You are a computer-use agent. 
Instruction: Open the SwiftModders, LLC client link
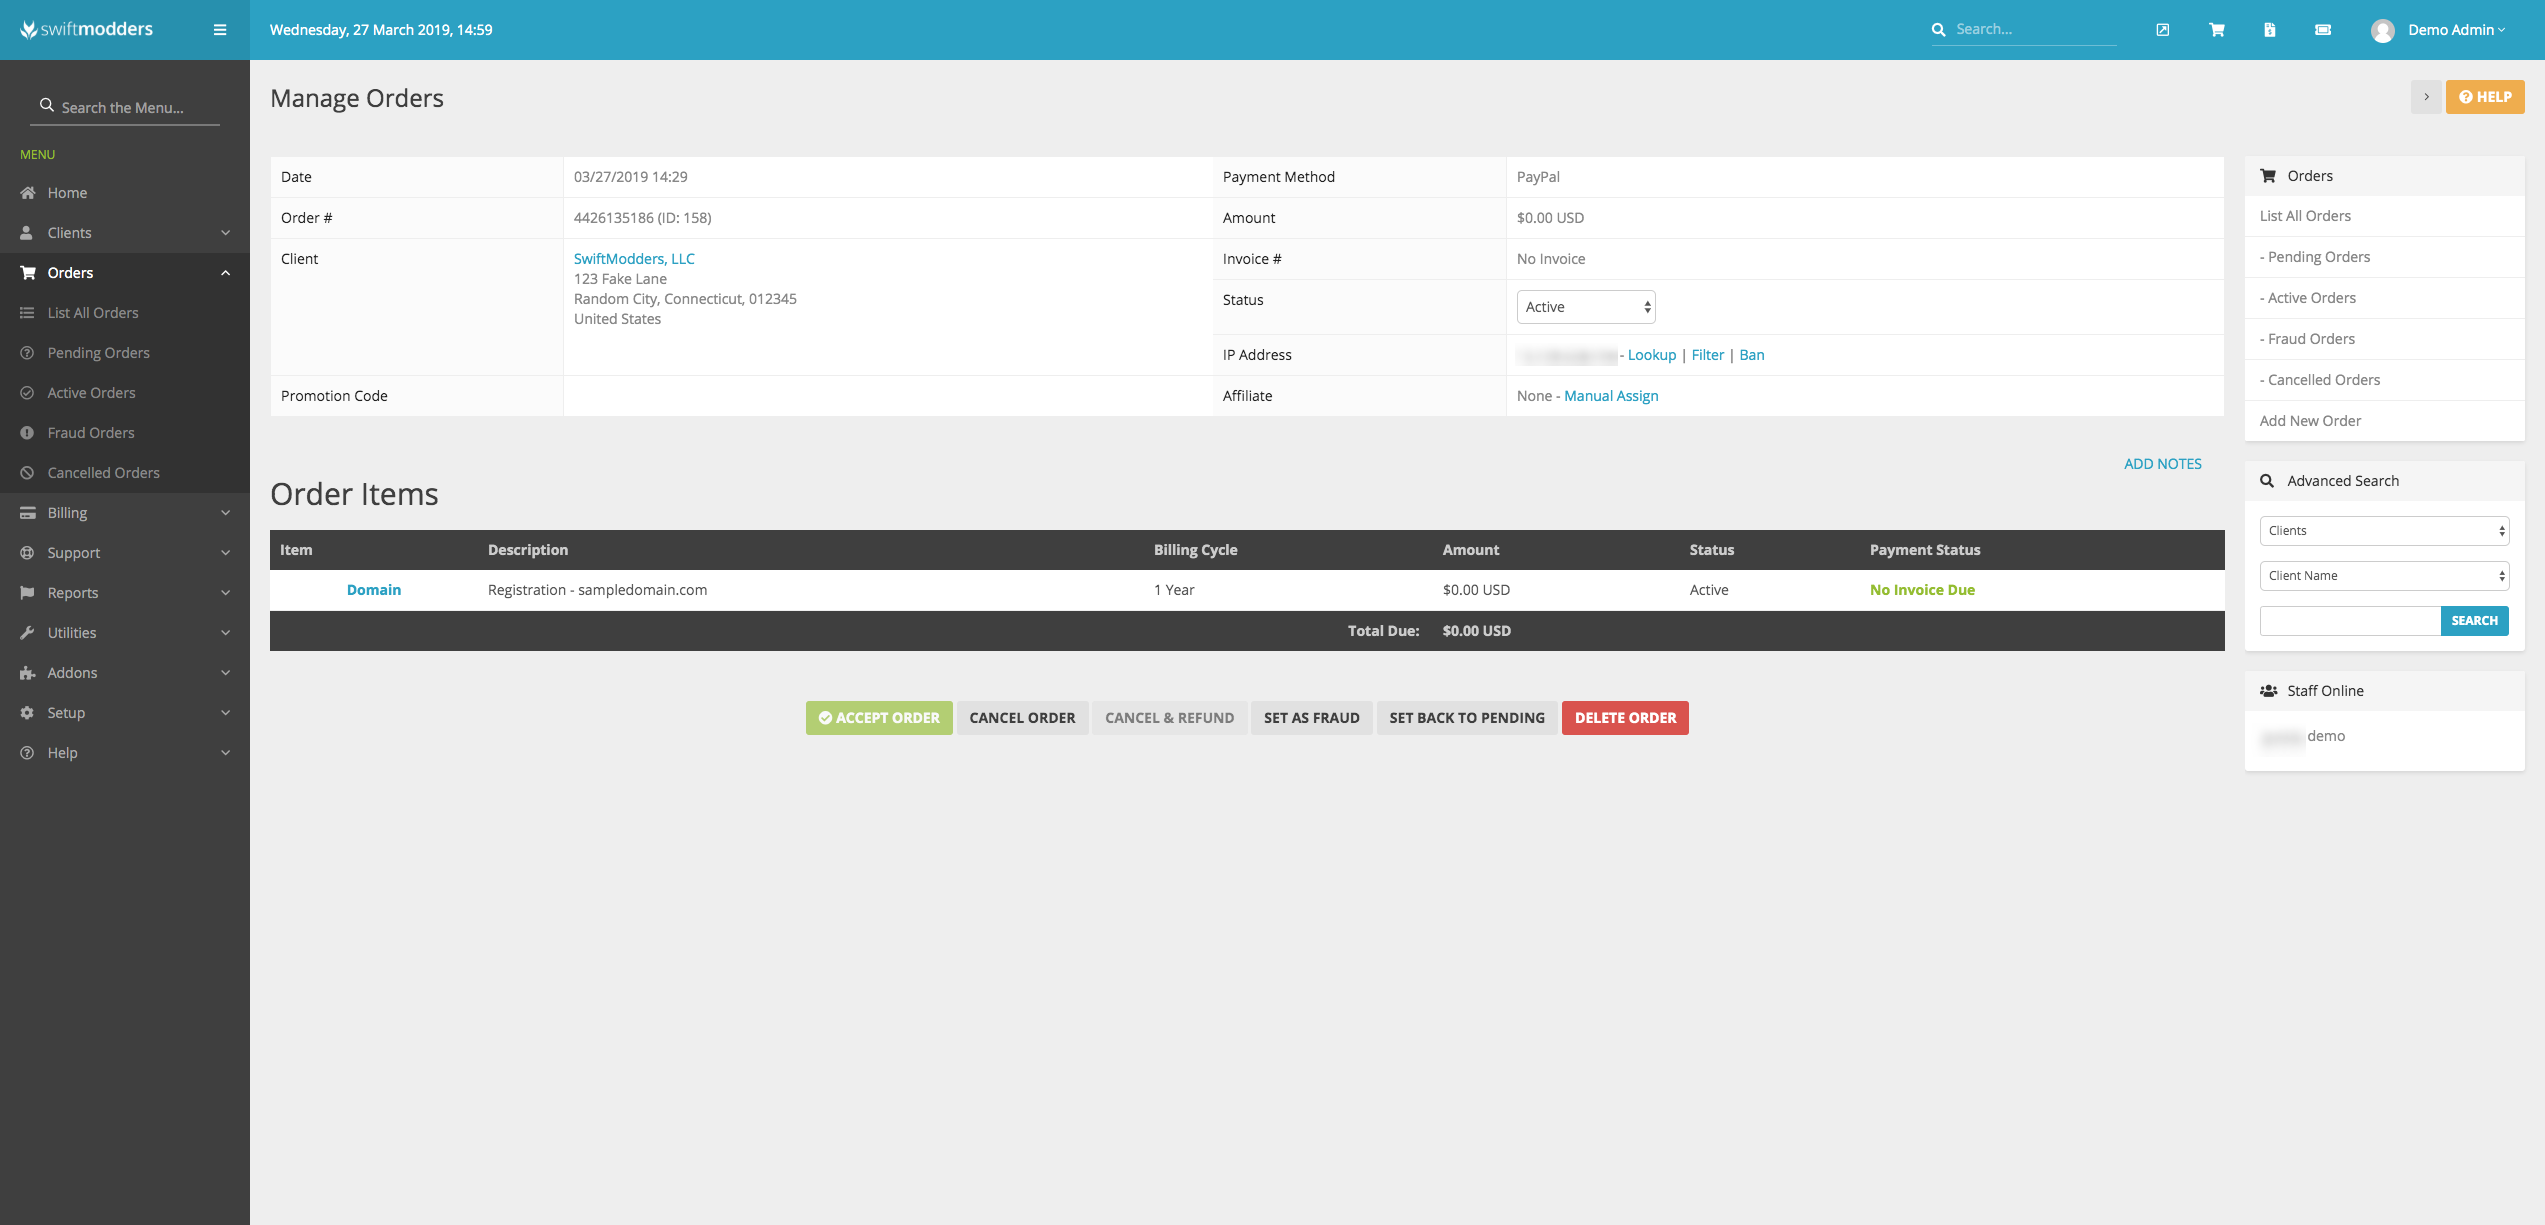pyautogui.click(x=634, y=258)
